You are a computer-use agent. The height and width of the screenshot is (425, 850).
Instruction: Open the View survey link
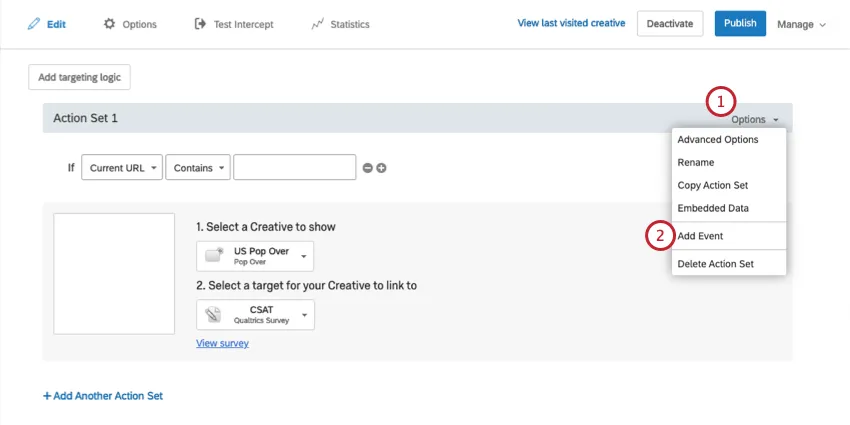pyautogui.click(x=222, y=343)
